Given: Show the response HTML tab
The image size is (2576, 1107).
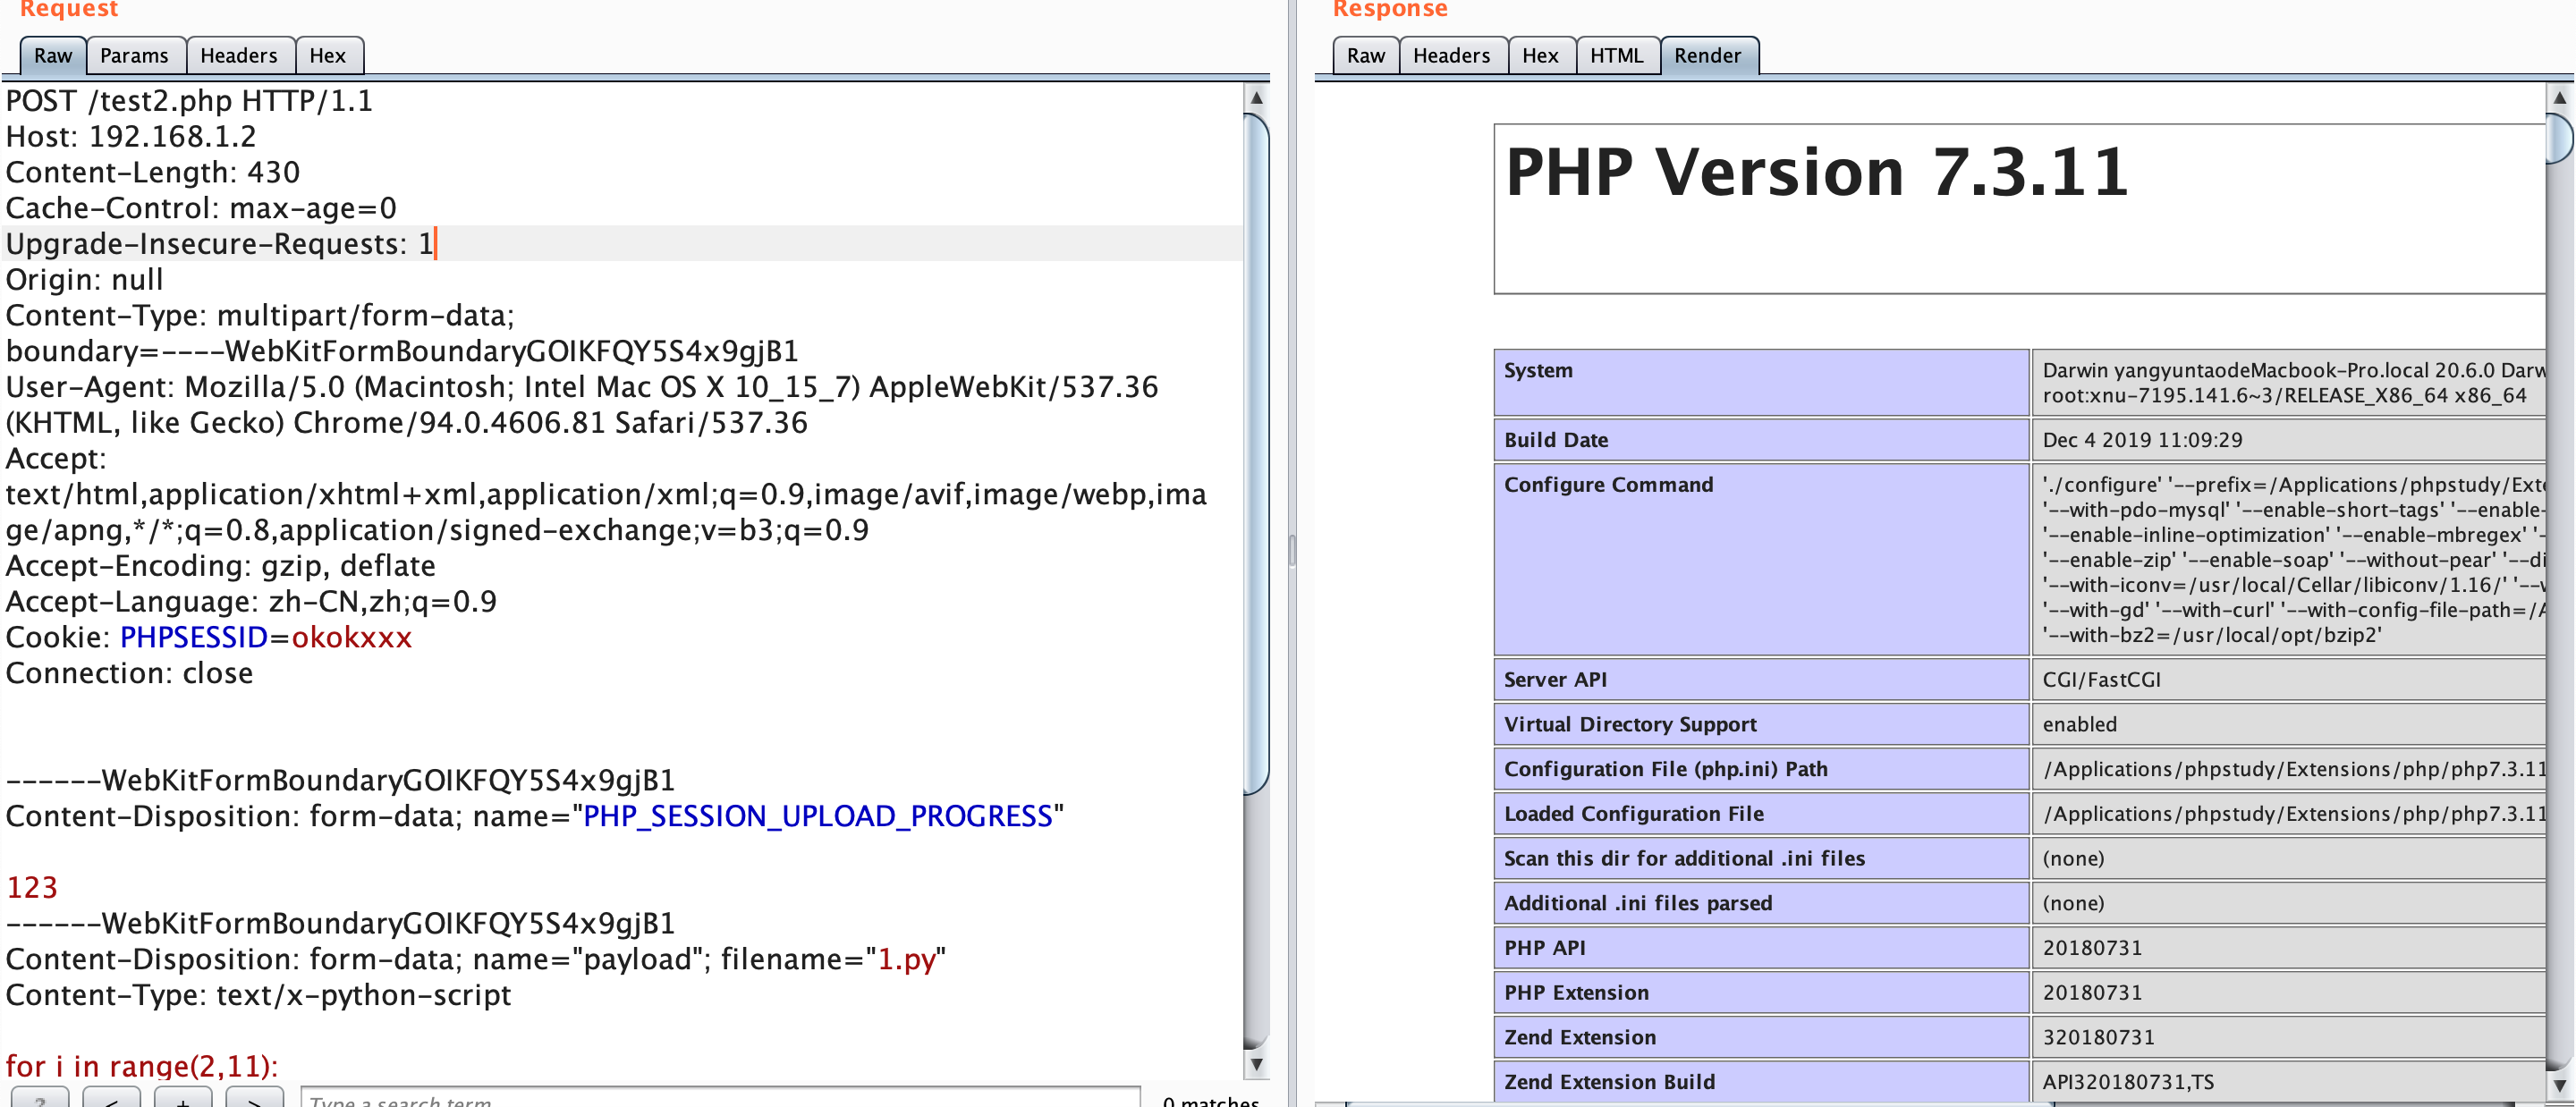Looking at the screenshot, I should pyautogui.click(x=1616, y=56).
